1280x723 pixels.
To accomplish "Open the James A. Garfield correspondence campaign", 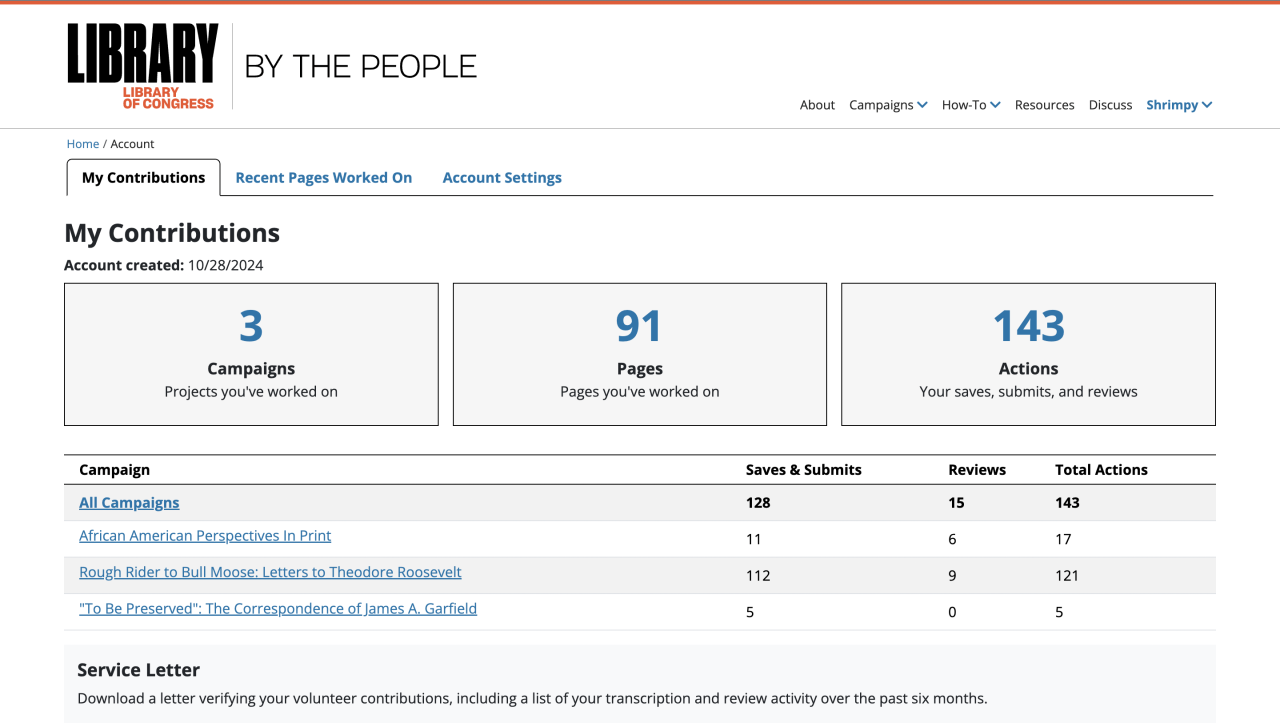I will (278, 609).
